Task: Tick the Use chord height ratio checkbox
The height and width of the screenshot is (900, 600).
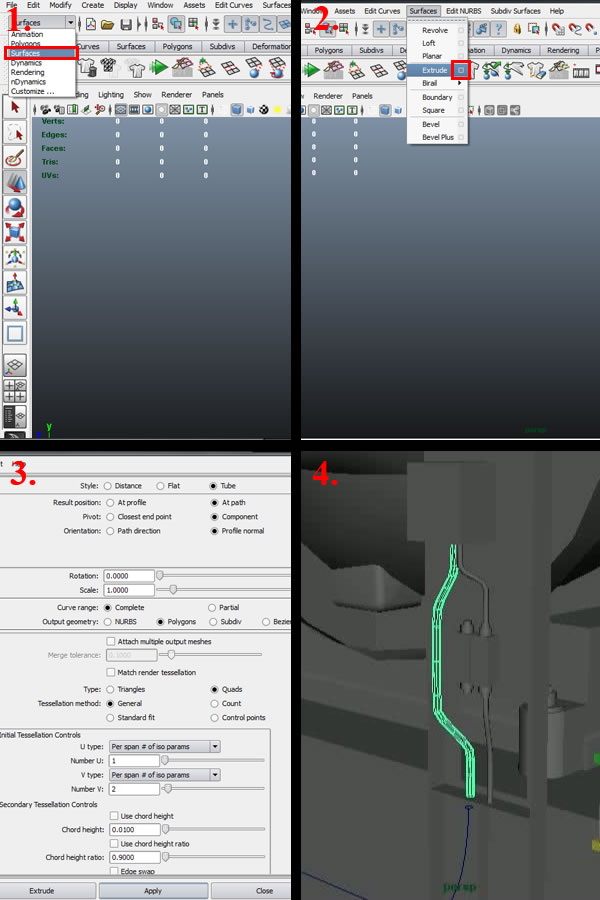Action: click(x=114, y=844)
